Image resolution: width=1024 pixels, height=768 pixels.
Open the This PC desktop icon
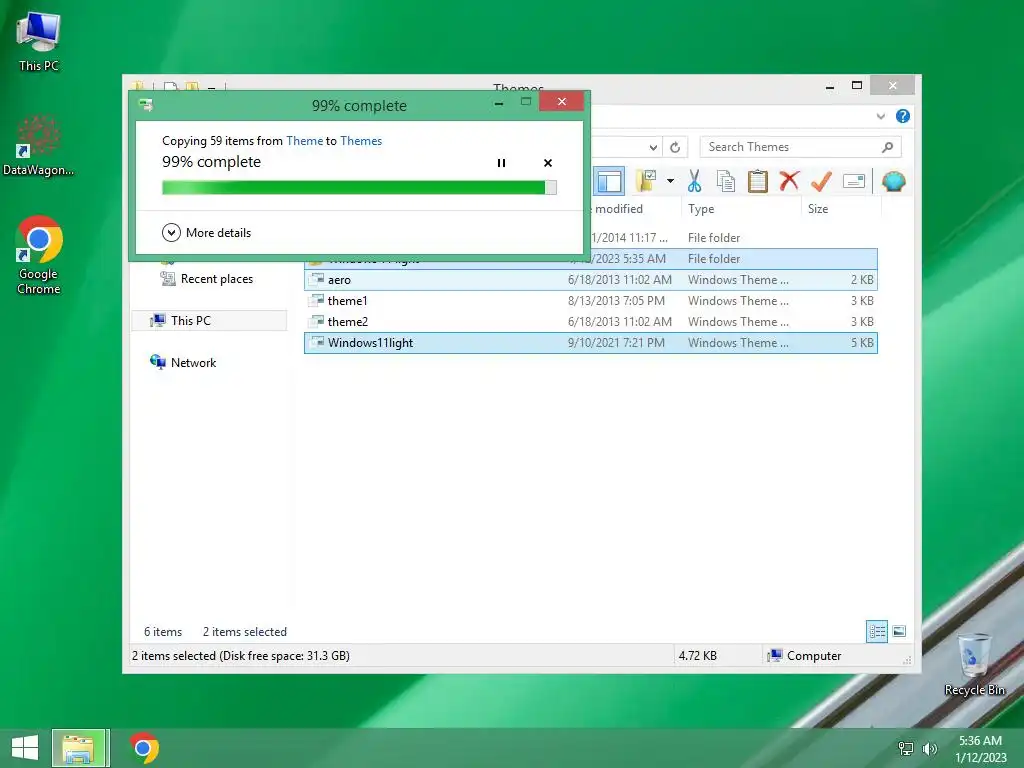click(39, 42)
